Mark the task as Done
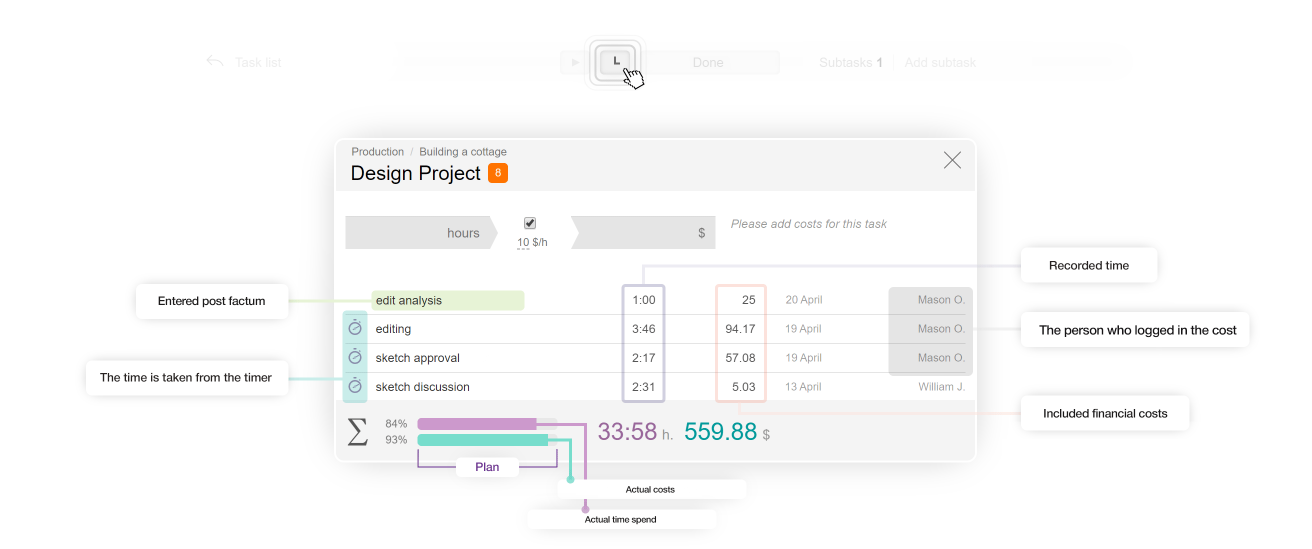 pos(708,62)
